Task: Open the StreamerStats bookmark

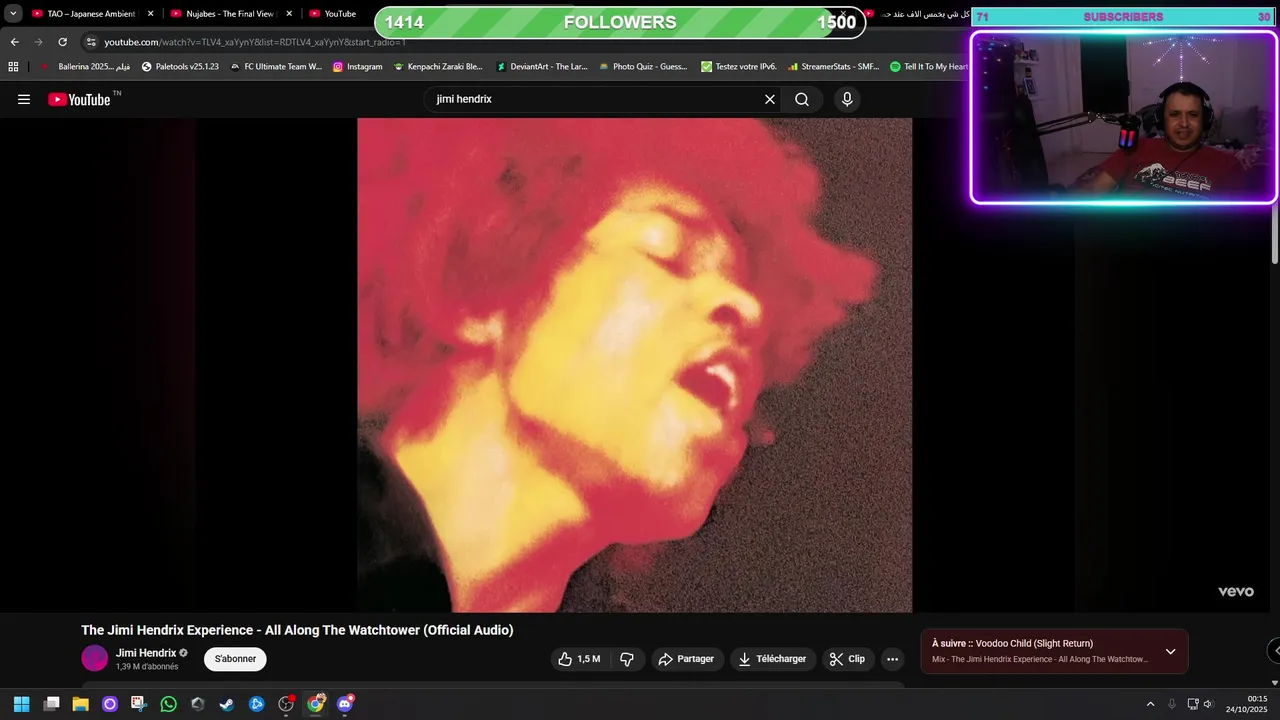Action: pyautogui.click(x=833, y=67)
